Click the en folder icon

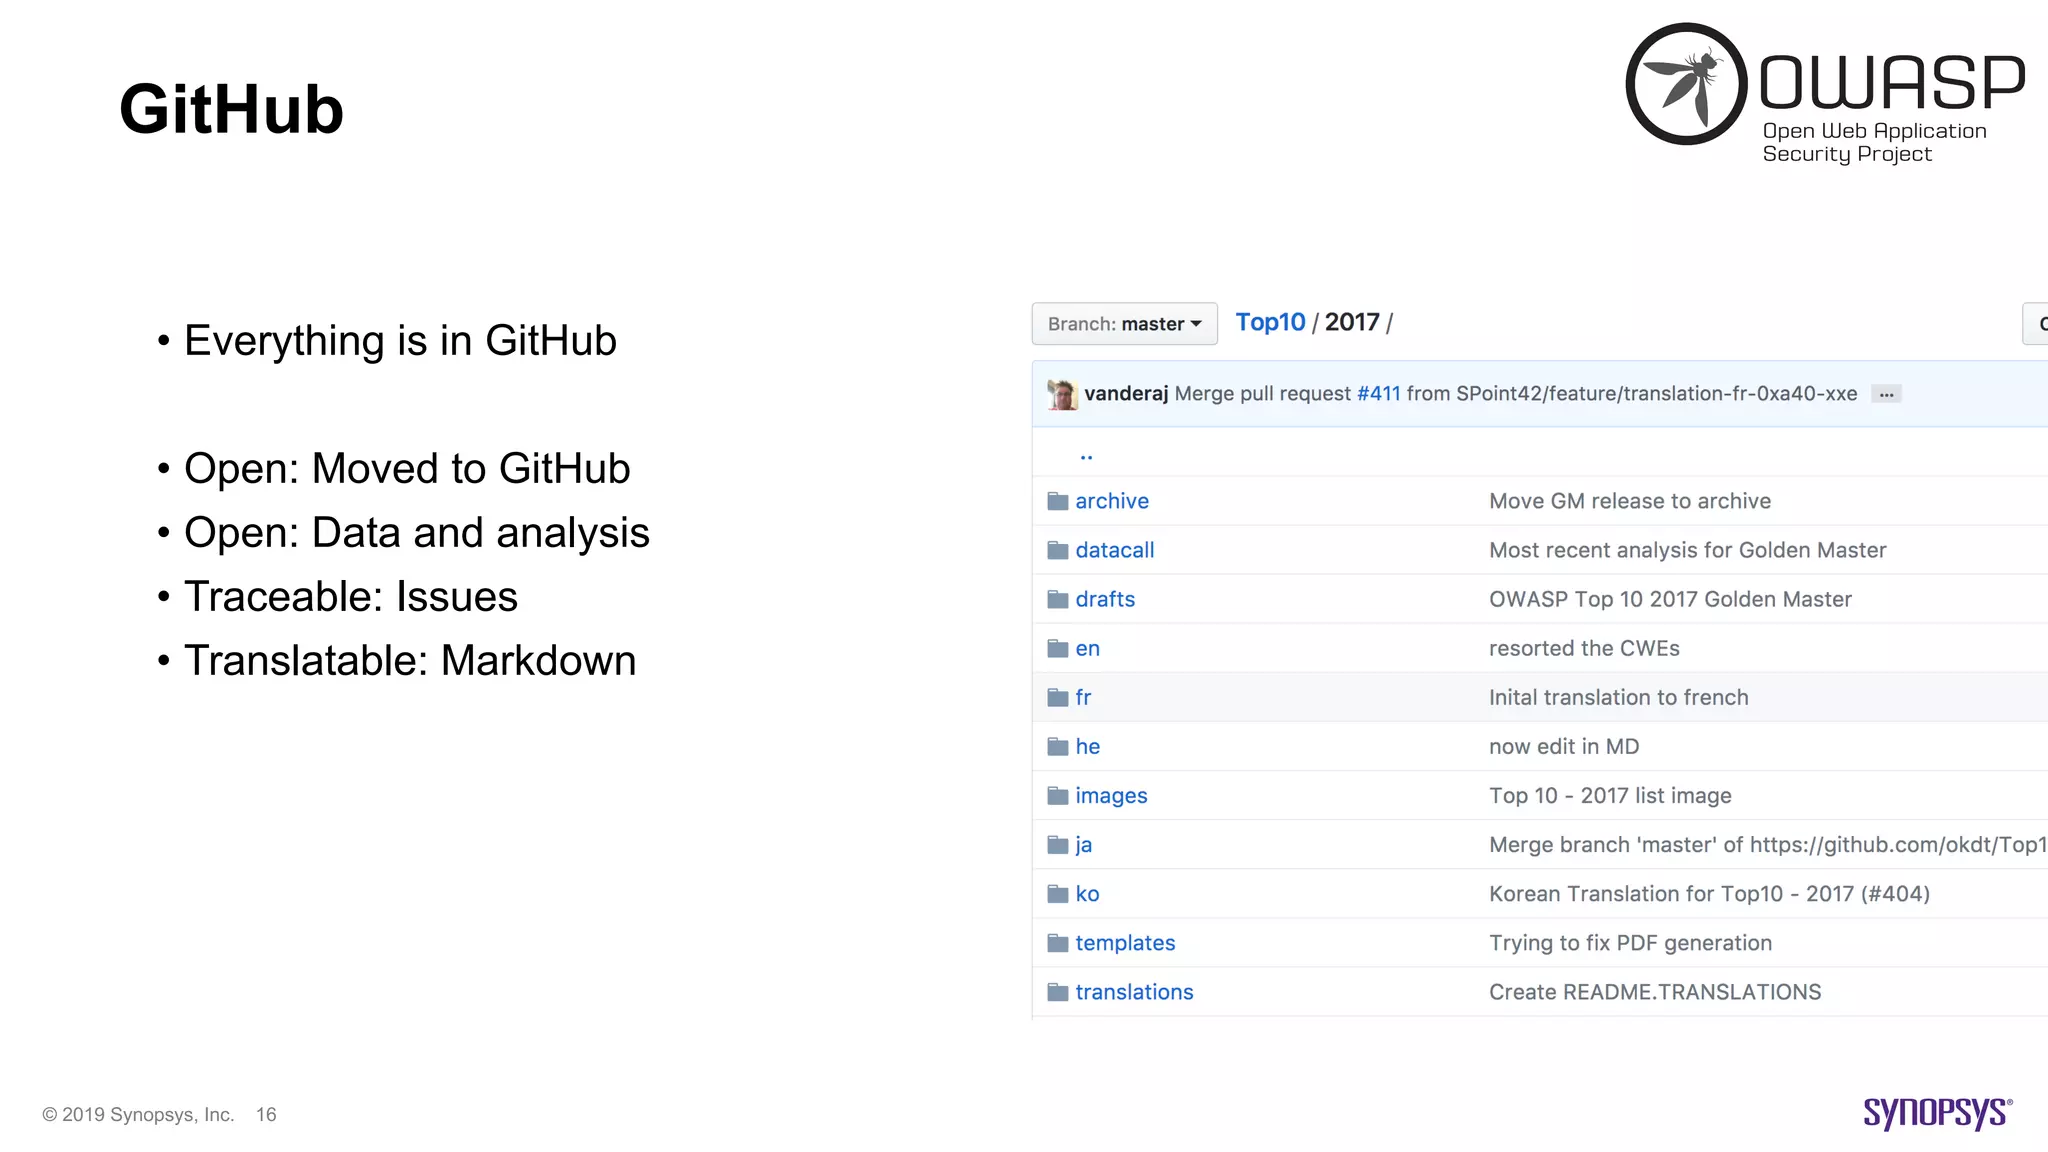pyautogui.click(x=1058, y=648)
